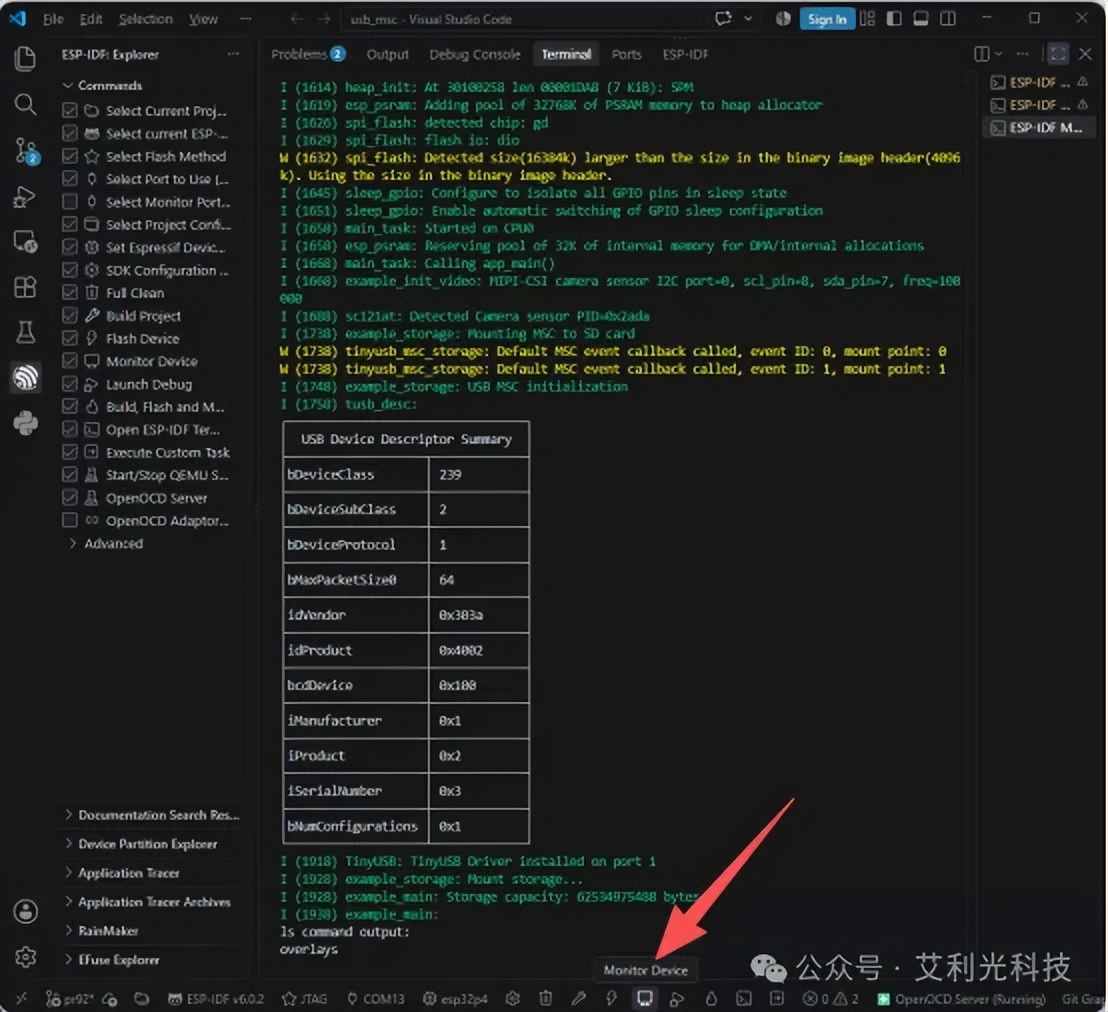Open the Selection menu
The width and height of the screenshot is (1108, 1012).
pyautogui.click(x=146, y=19)
